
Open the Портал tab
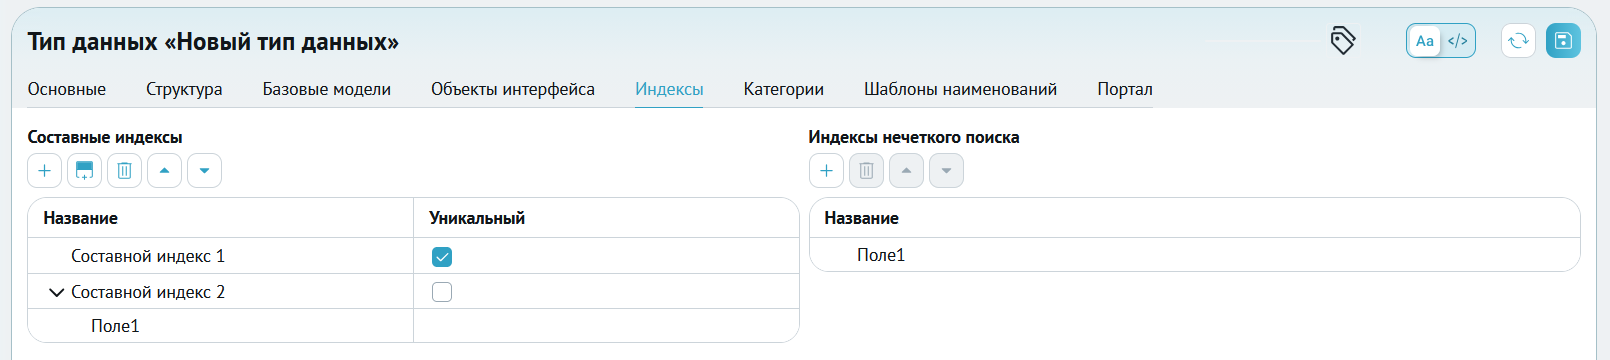click(1125, 89)
